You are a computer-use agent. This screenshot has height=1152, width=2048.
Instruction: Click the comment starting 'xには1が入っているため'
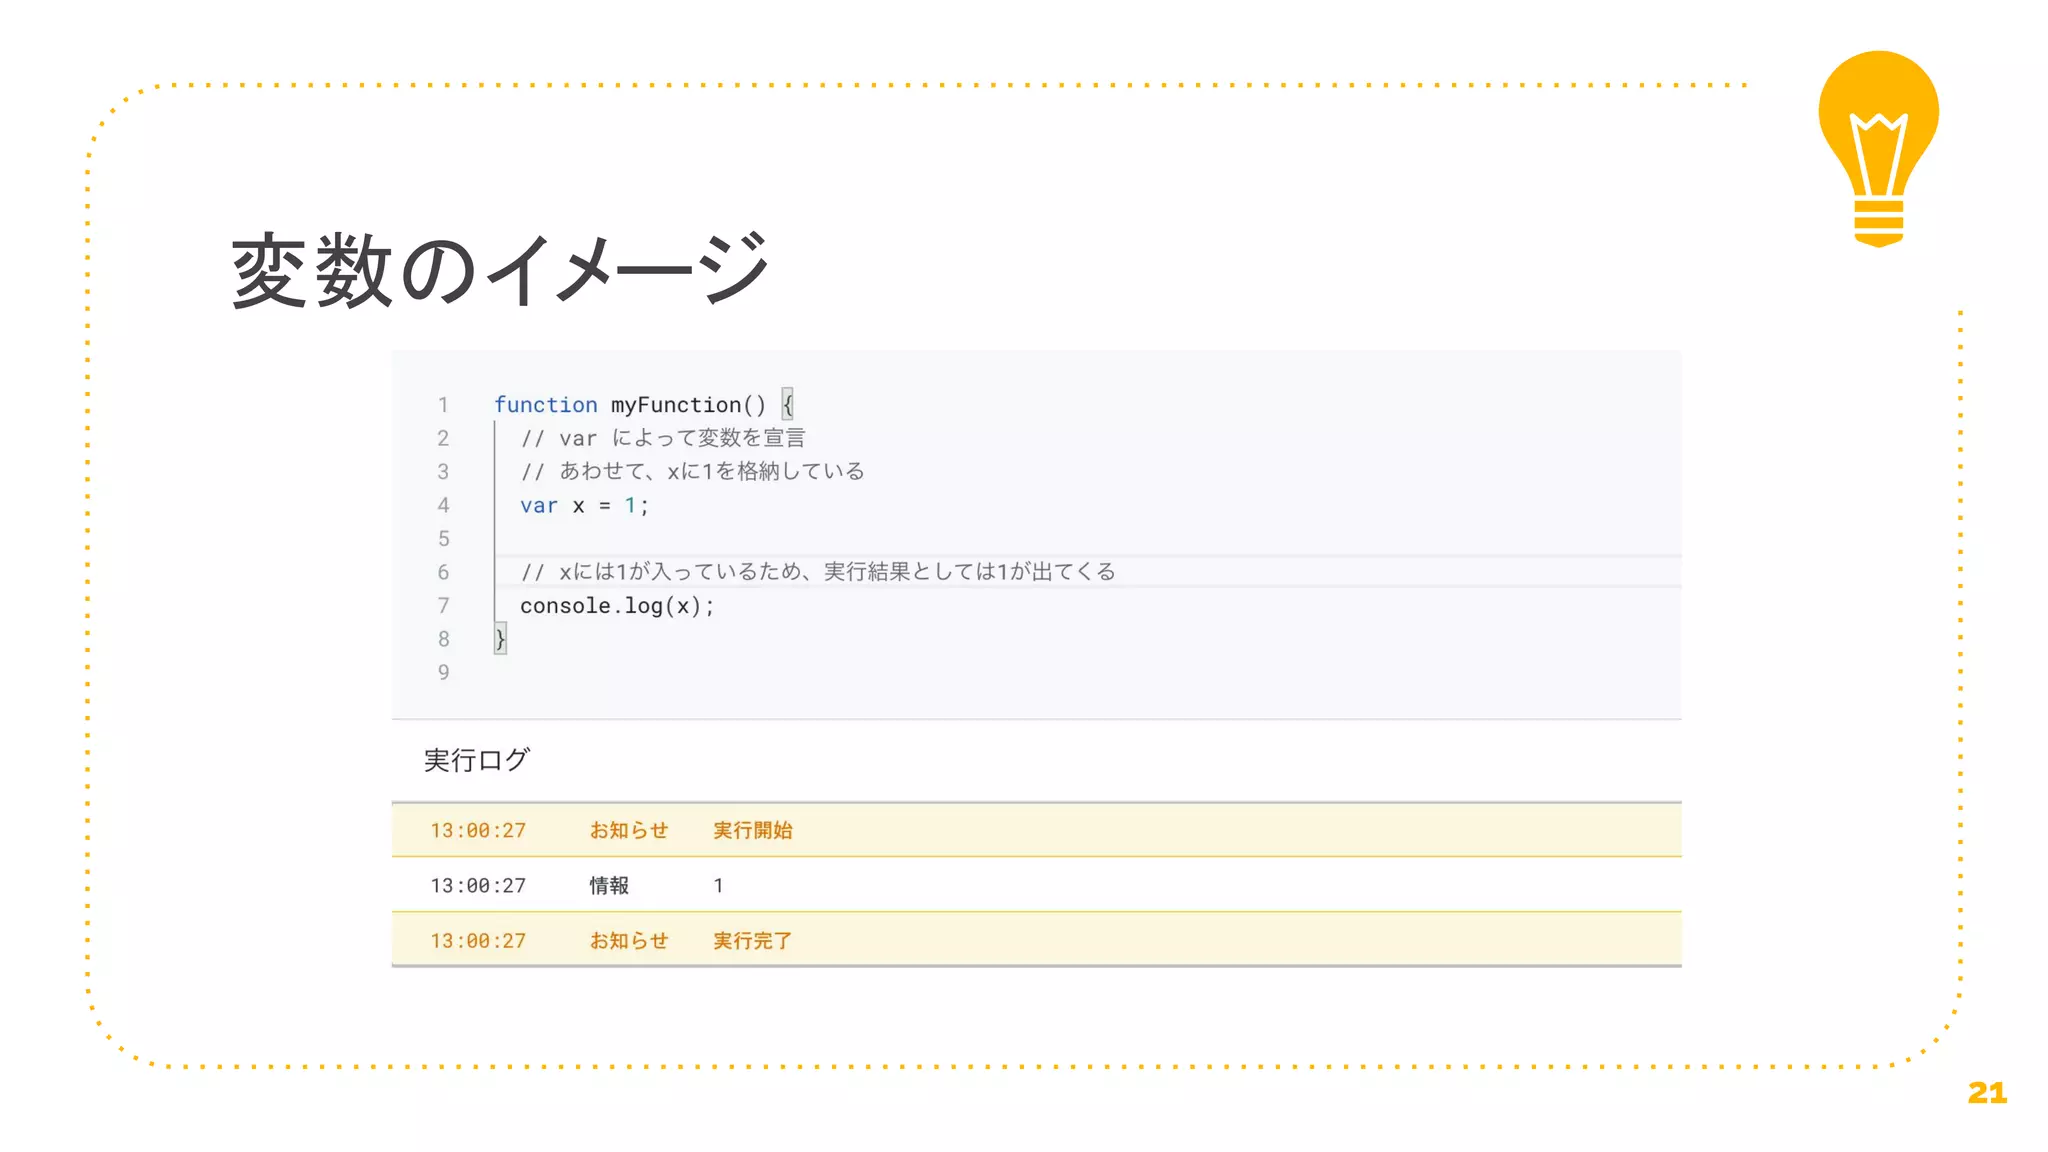817,572
